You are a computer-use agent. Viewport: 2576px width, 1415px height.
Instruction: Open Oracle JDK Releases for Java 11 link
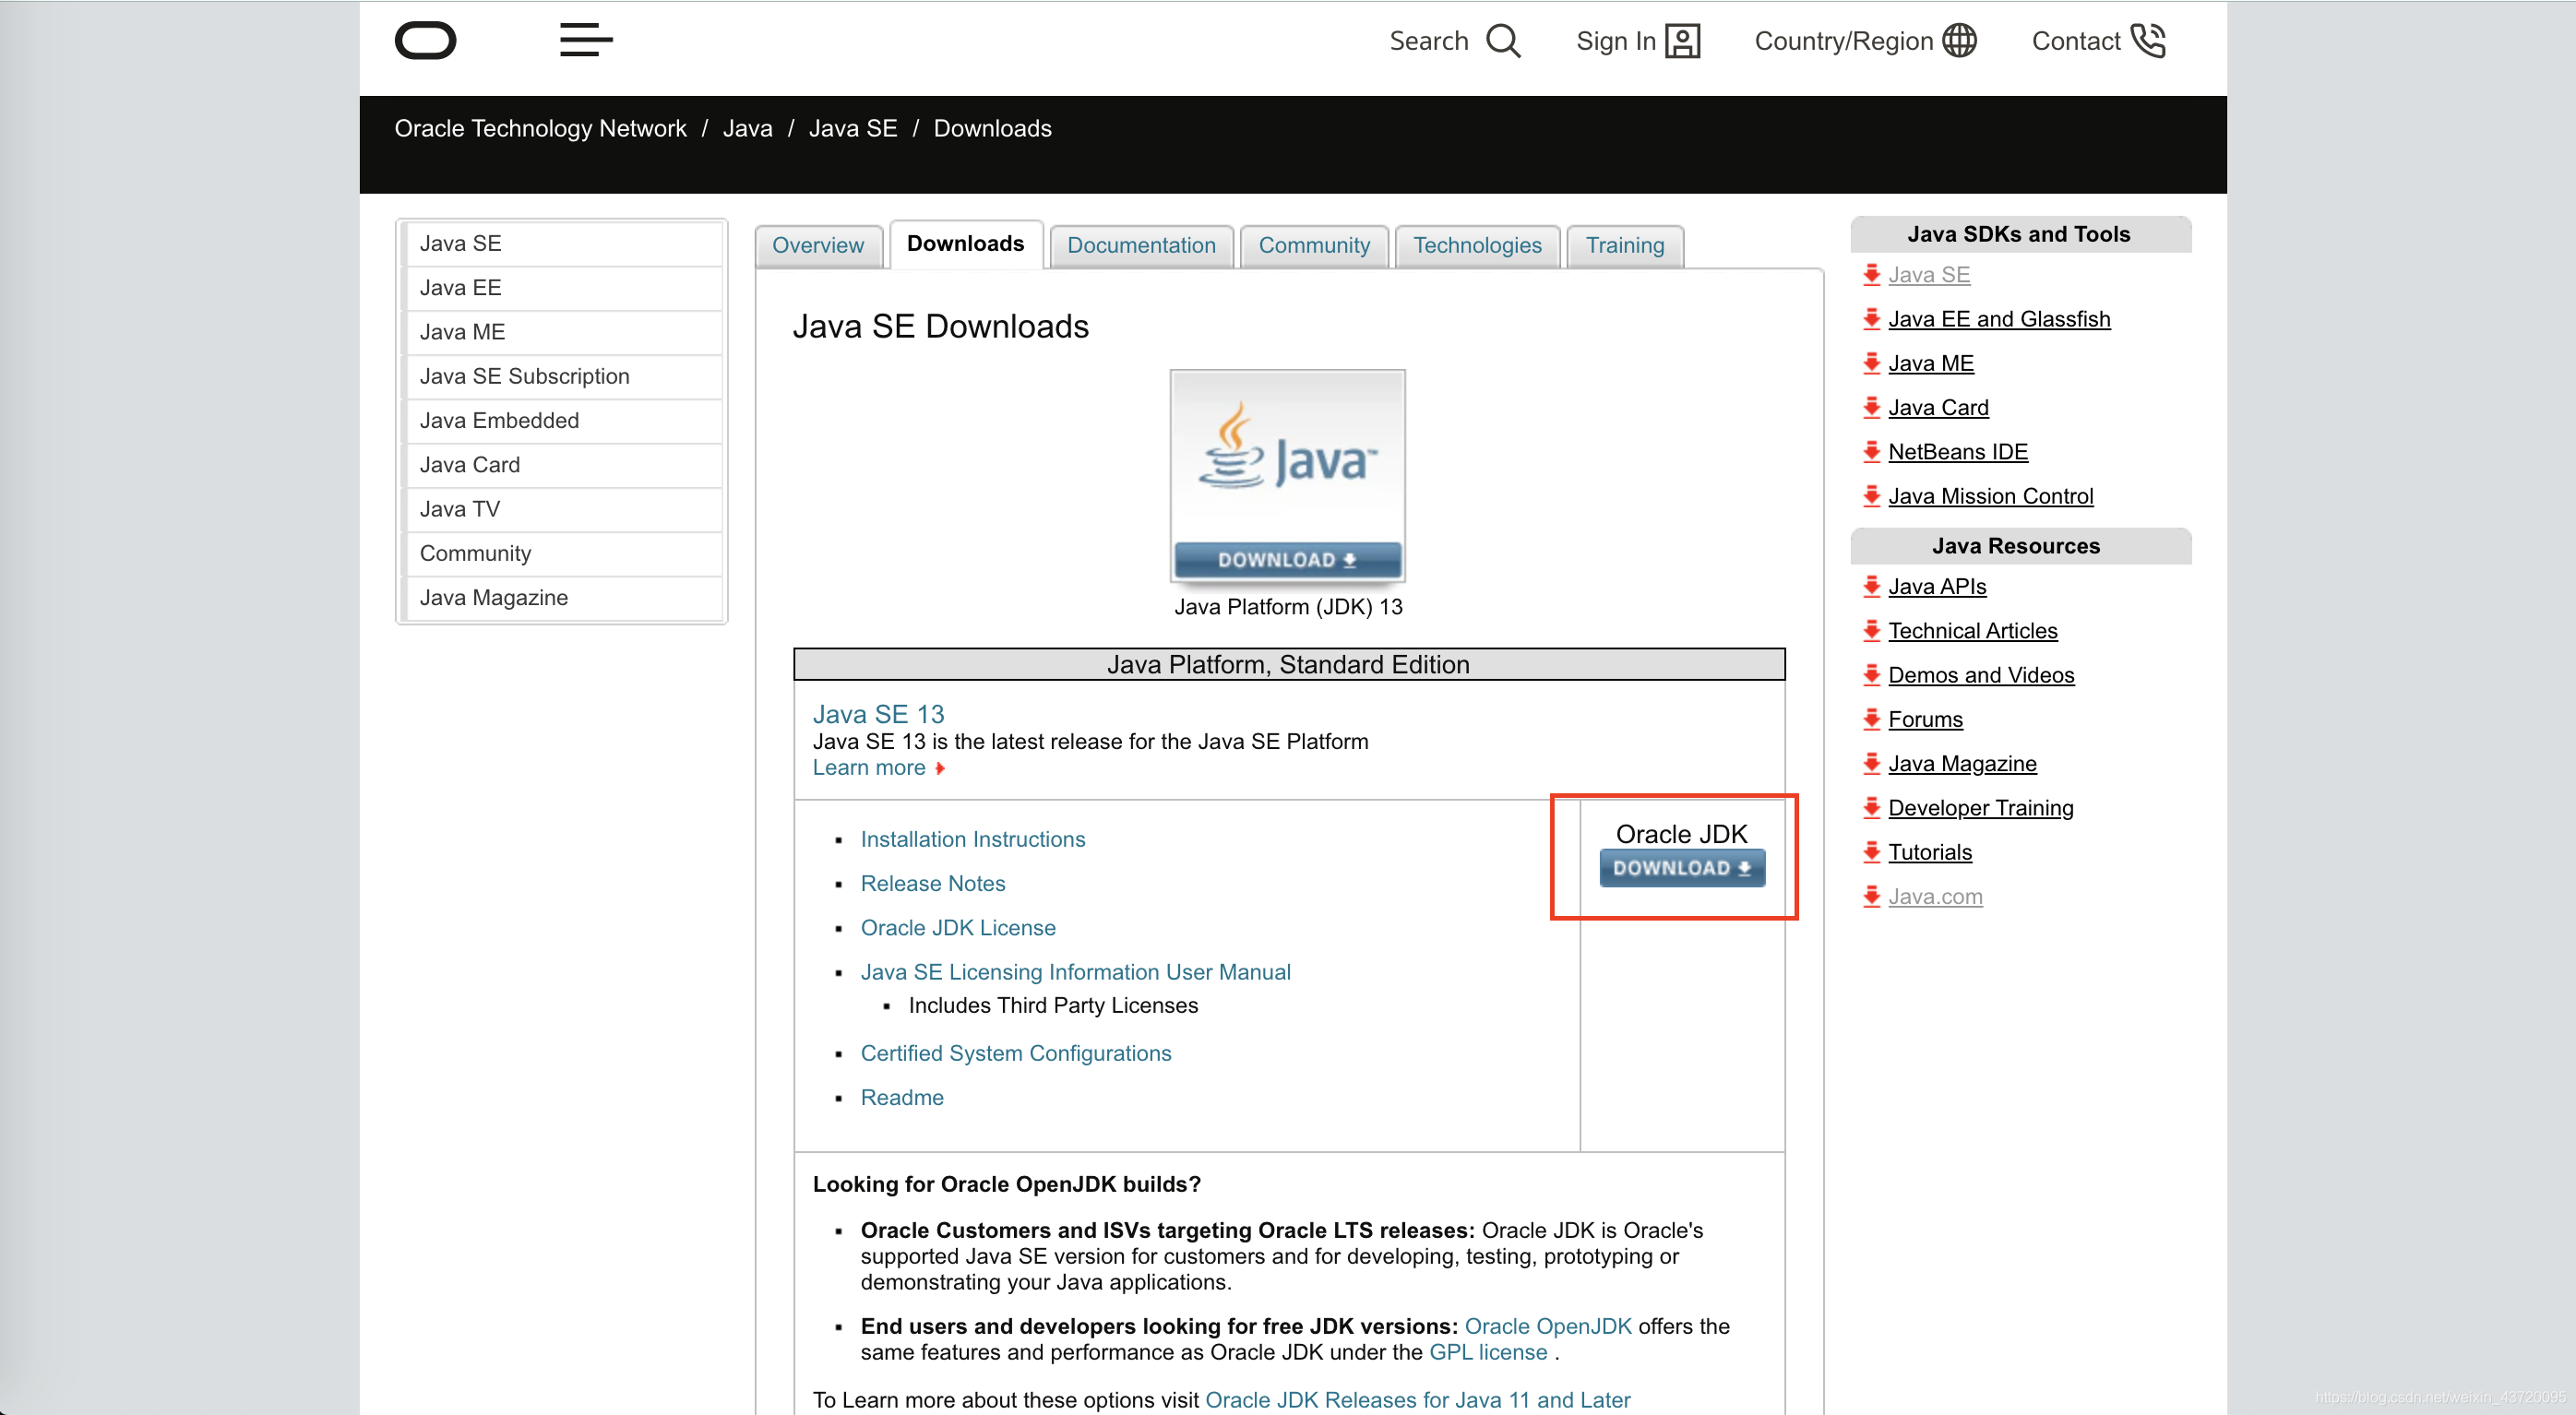[1418, 1400]
